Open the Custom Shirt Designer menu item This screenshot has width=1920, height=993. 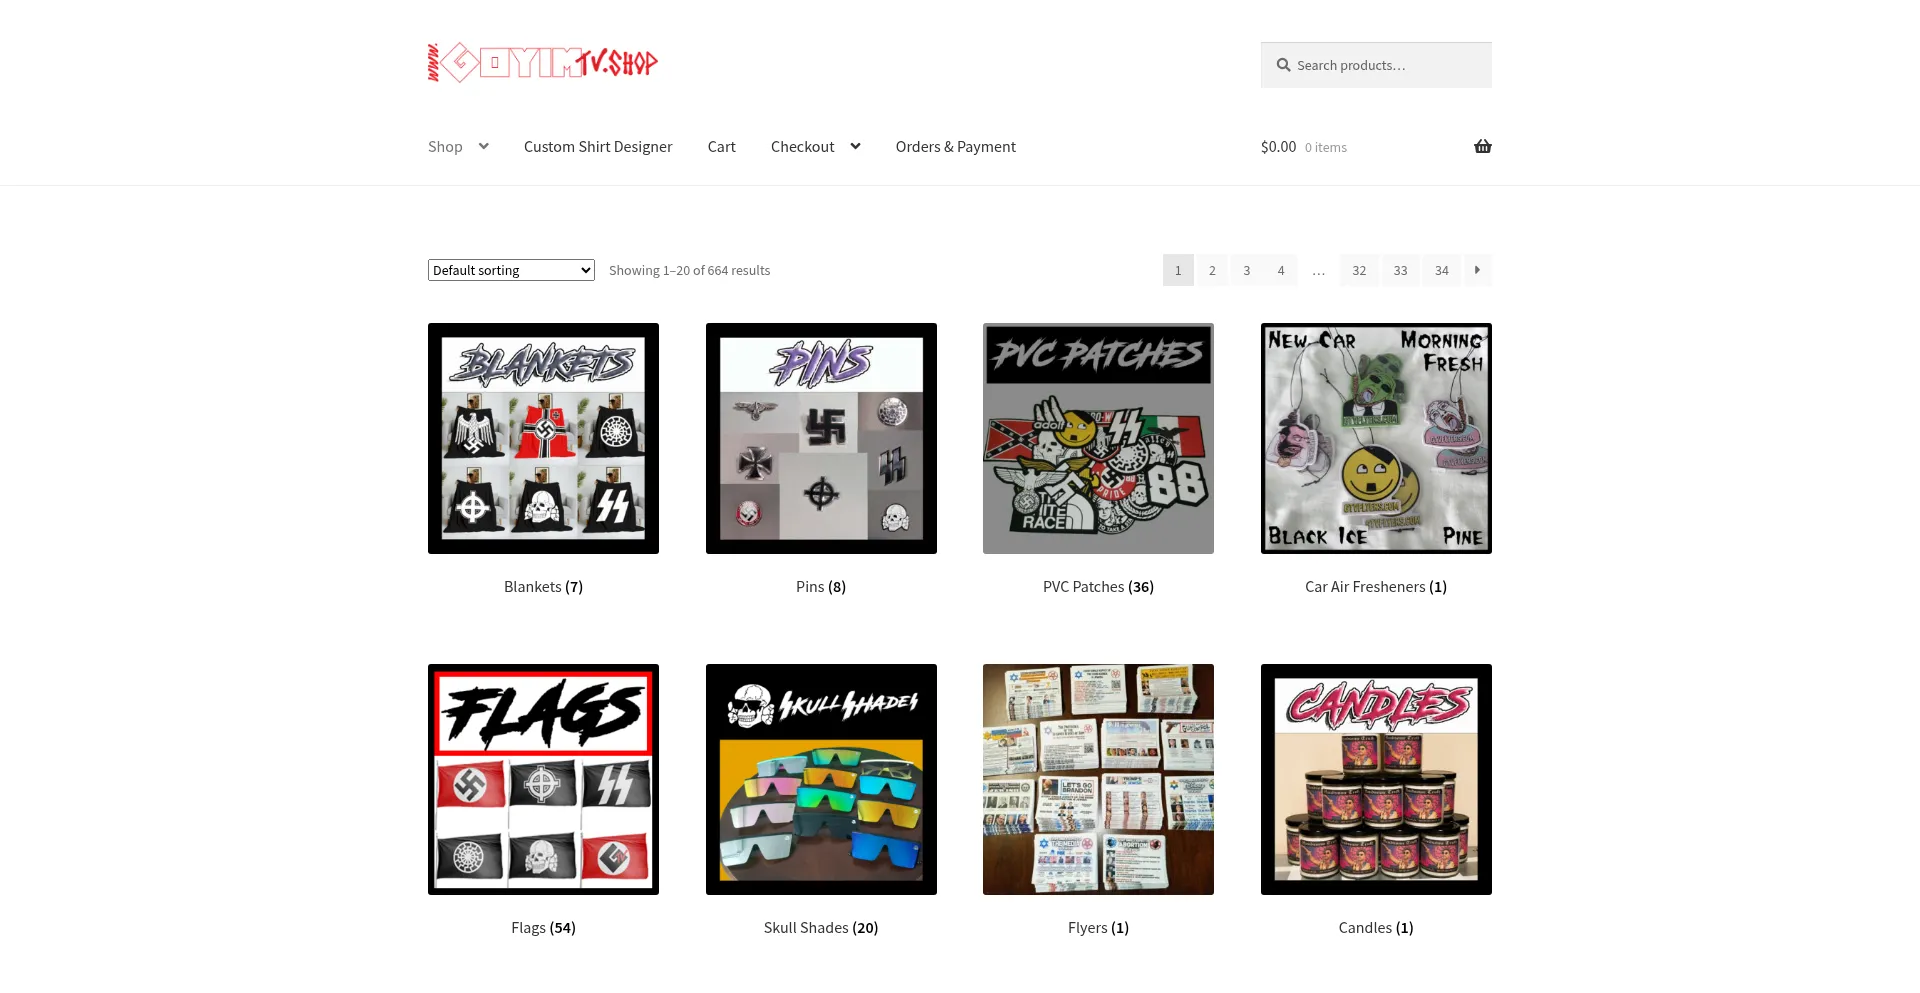pos(598,147)
